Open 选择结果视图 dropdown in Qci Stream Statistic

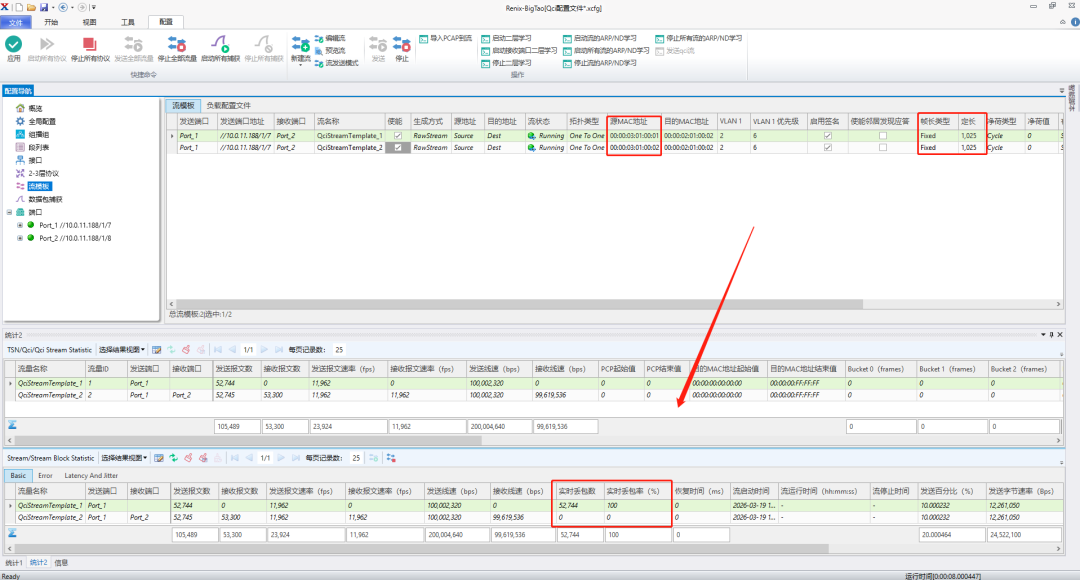(x=122, y=350)
